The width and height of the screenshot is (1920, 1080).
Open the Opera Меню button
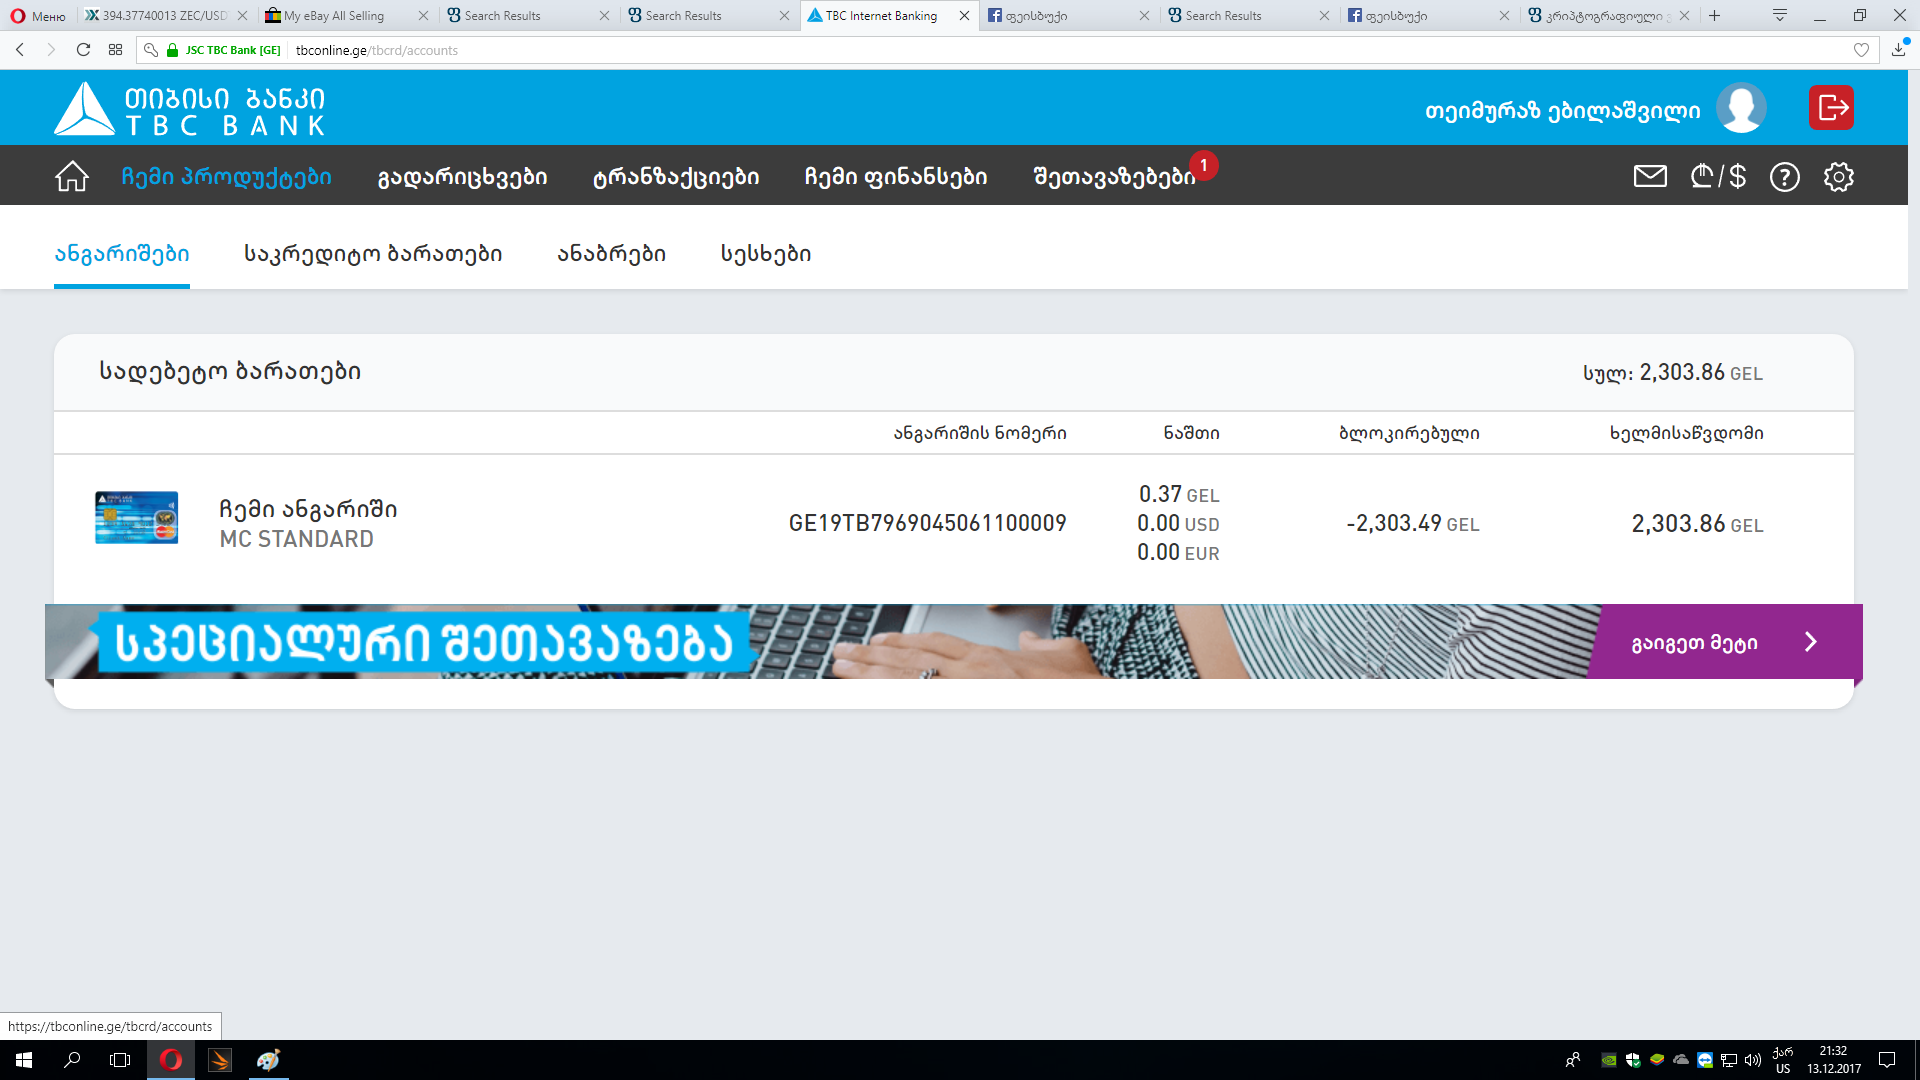click(38, 16)
